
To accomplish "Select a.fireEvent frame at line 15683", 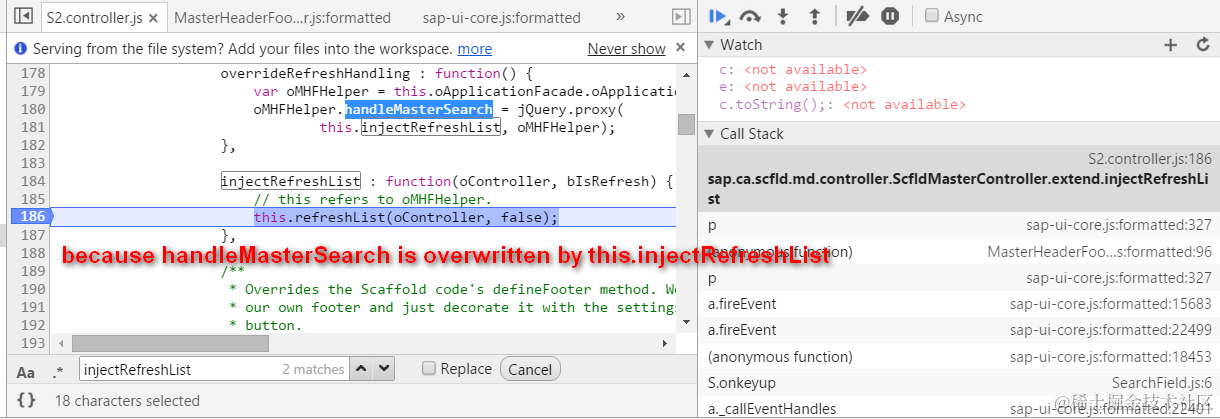I will [959, 304].
